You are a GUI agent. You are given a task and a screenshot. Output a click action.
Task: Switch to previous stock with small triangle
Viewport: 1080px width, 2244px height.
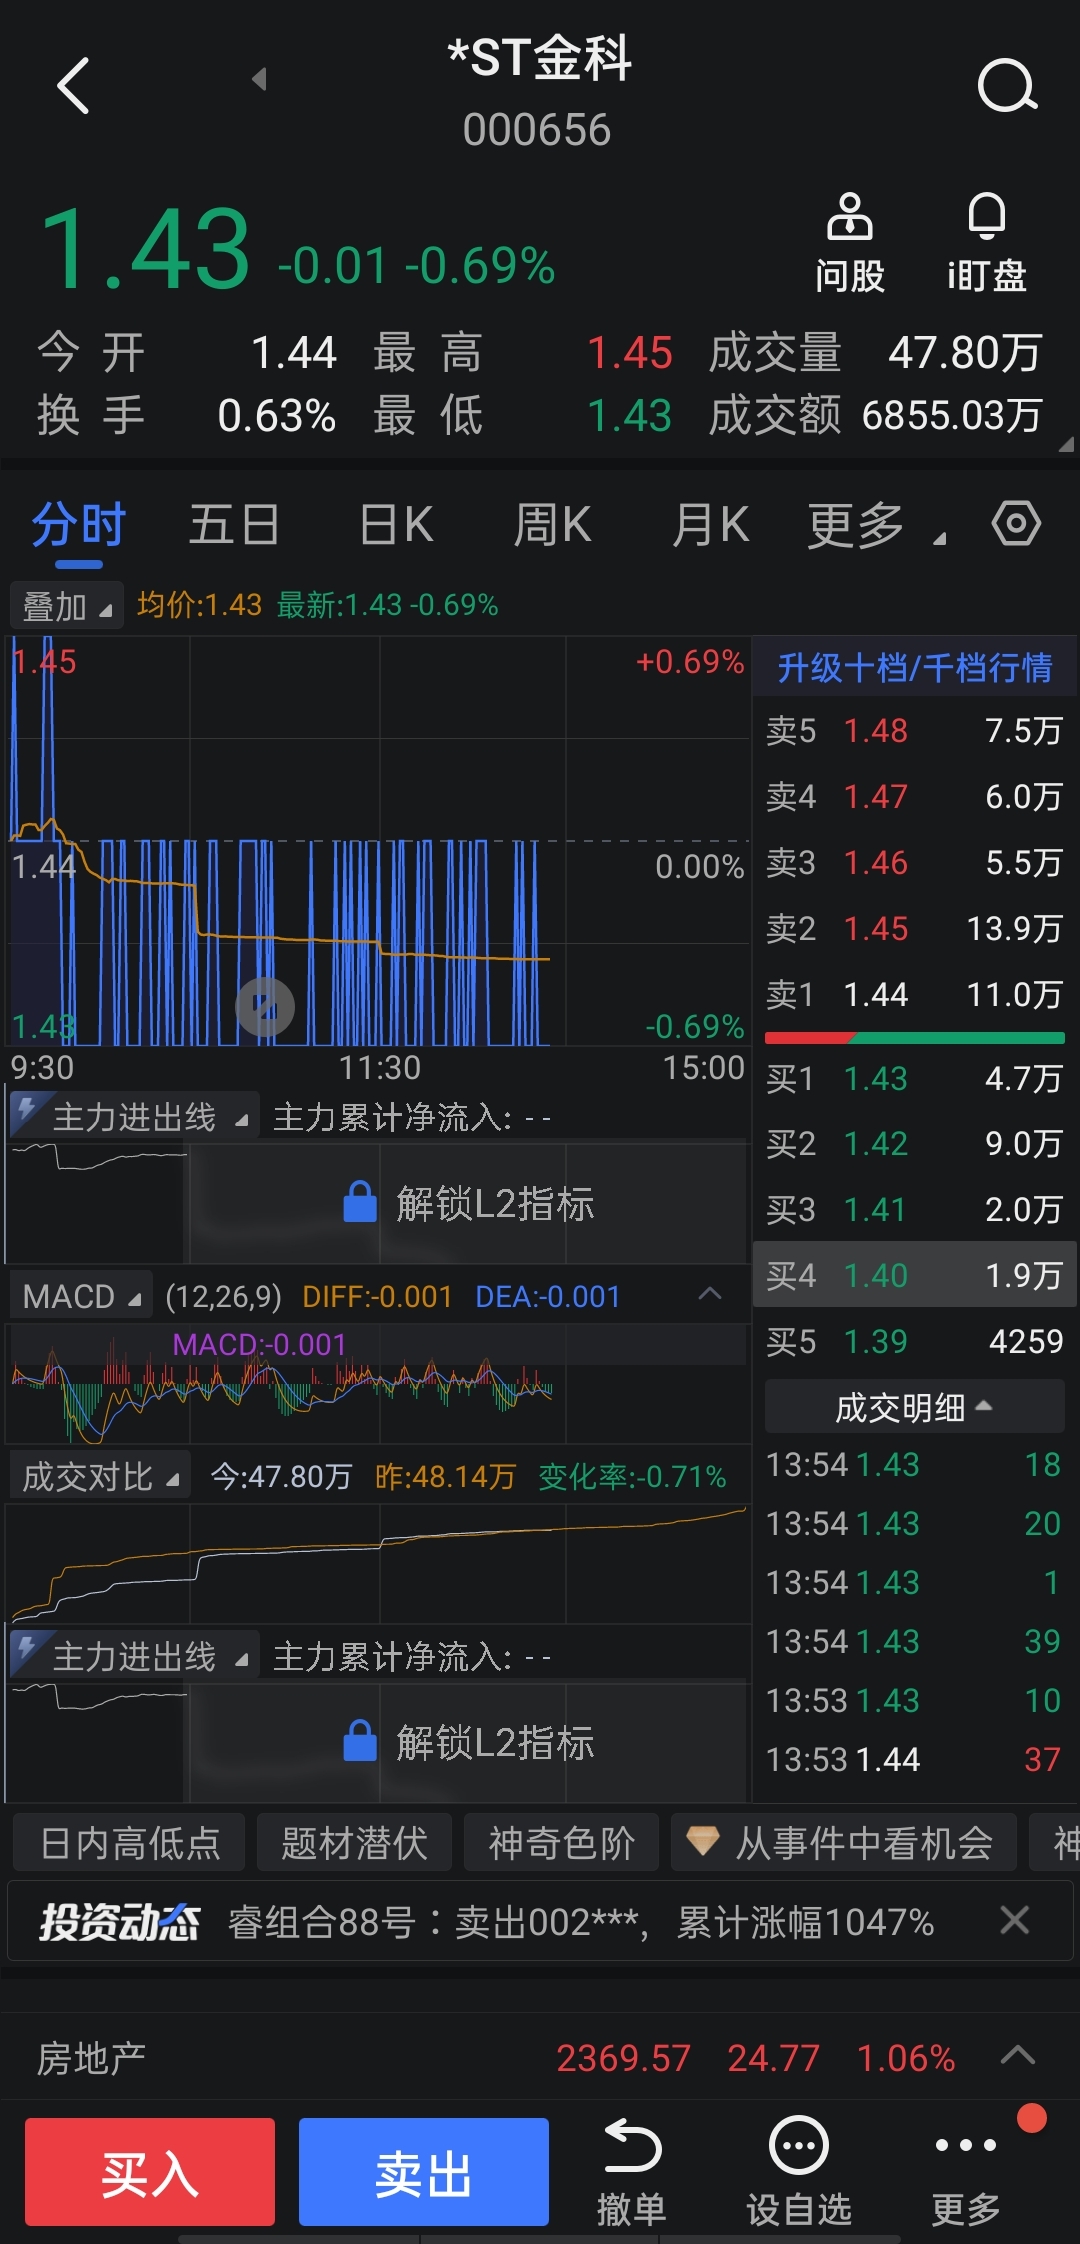pos(260,78)
